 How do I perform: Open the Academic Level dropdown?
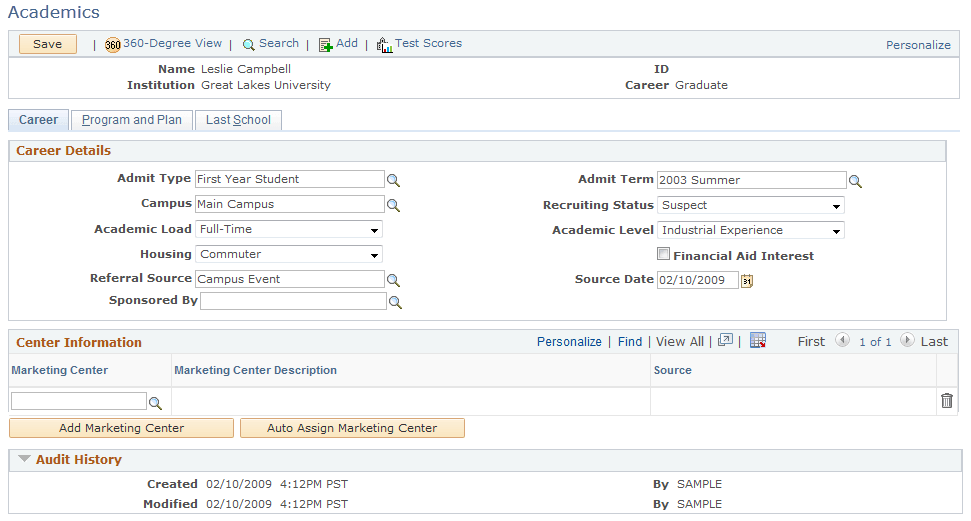(x=751, y=230)
